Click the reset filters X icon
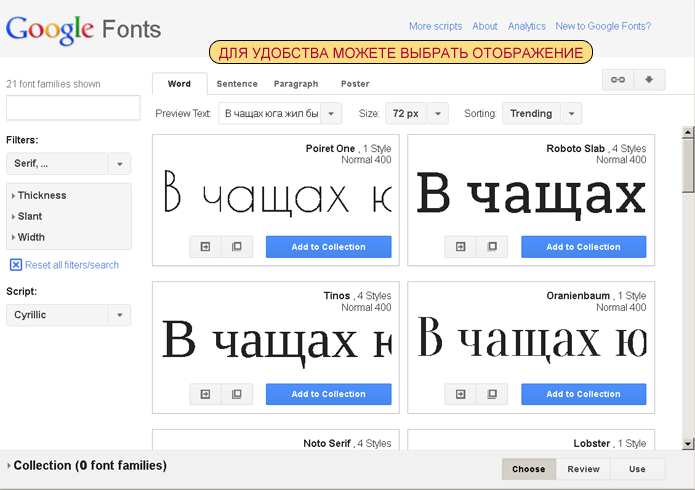 [16, 265]
